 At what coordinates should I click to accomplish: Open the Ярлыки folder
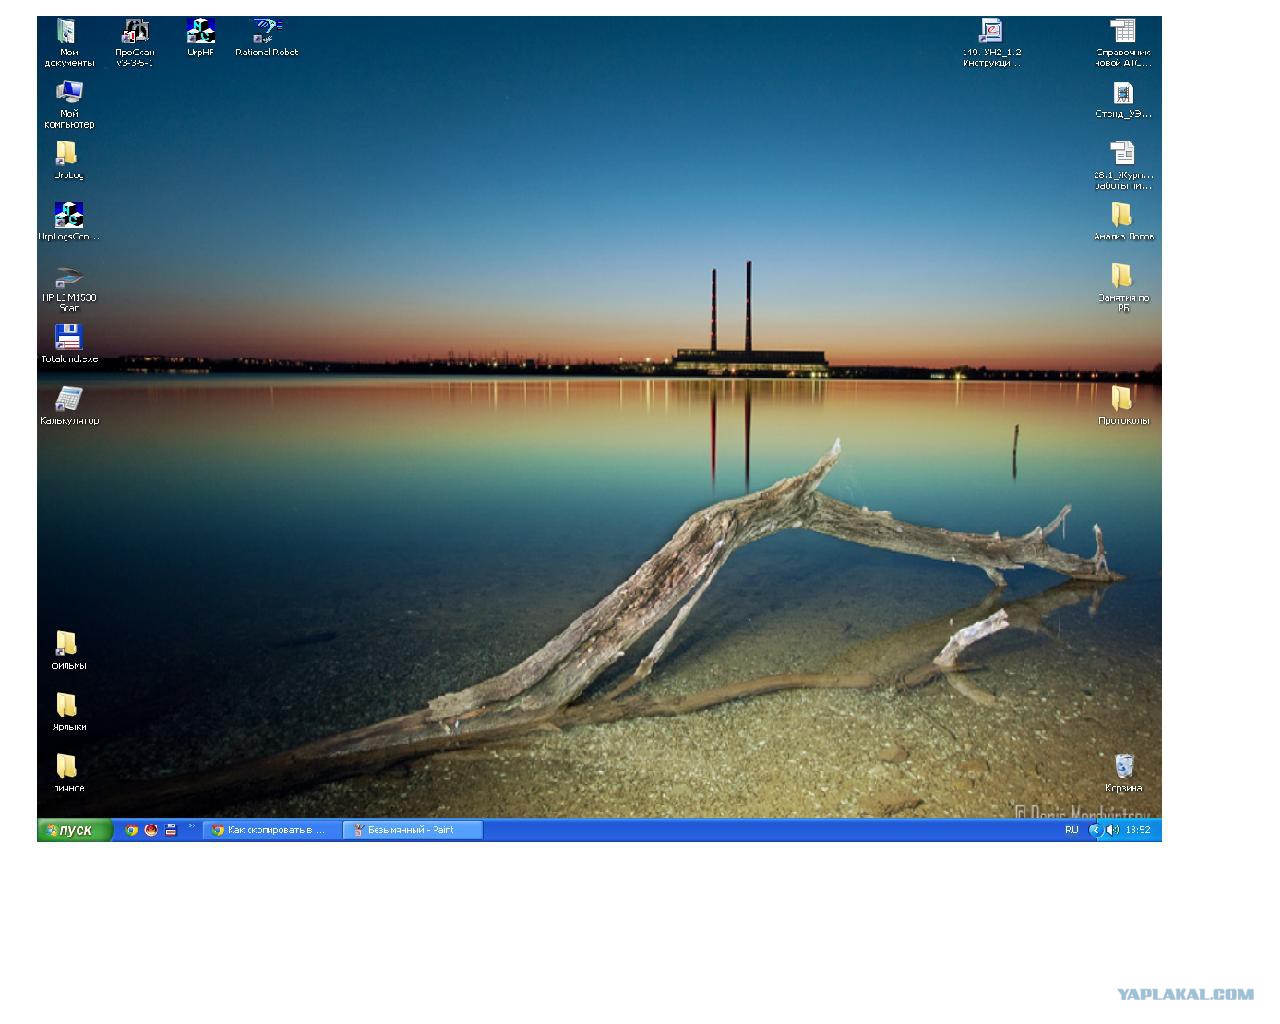click(68, 712)
